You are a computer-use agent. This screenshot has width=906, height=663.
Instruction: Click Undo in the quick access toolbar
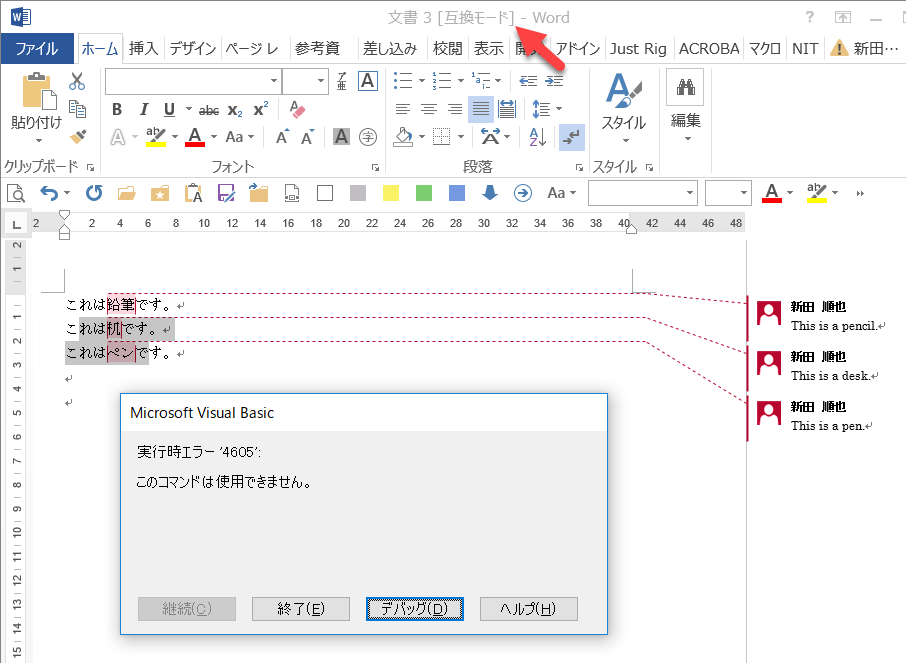pyautogui.click(x=49, y=193)
